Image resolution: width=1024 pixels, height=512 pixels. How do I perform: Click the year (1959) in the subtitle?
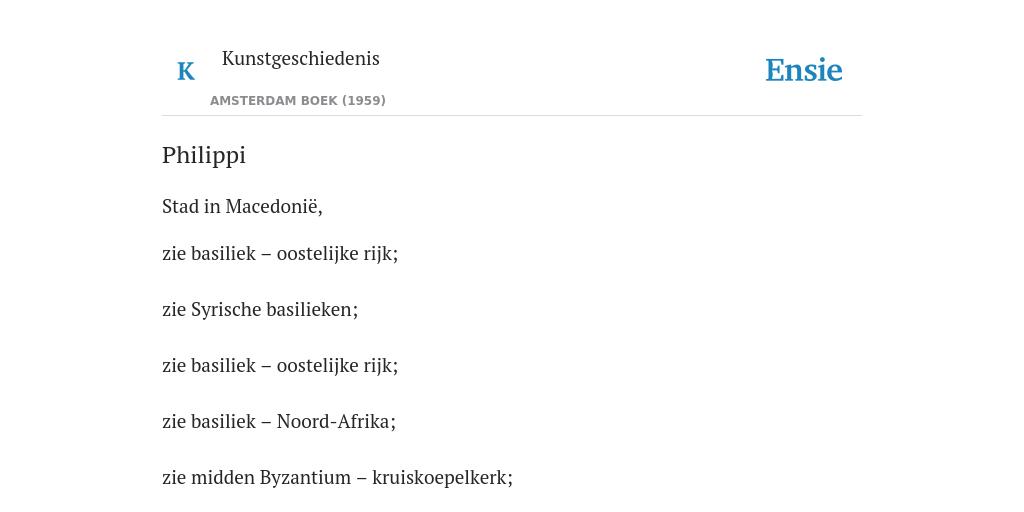[x=364, y=101]
